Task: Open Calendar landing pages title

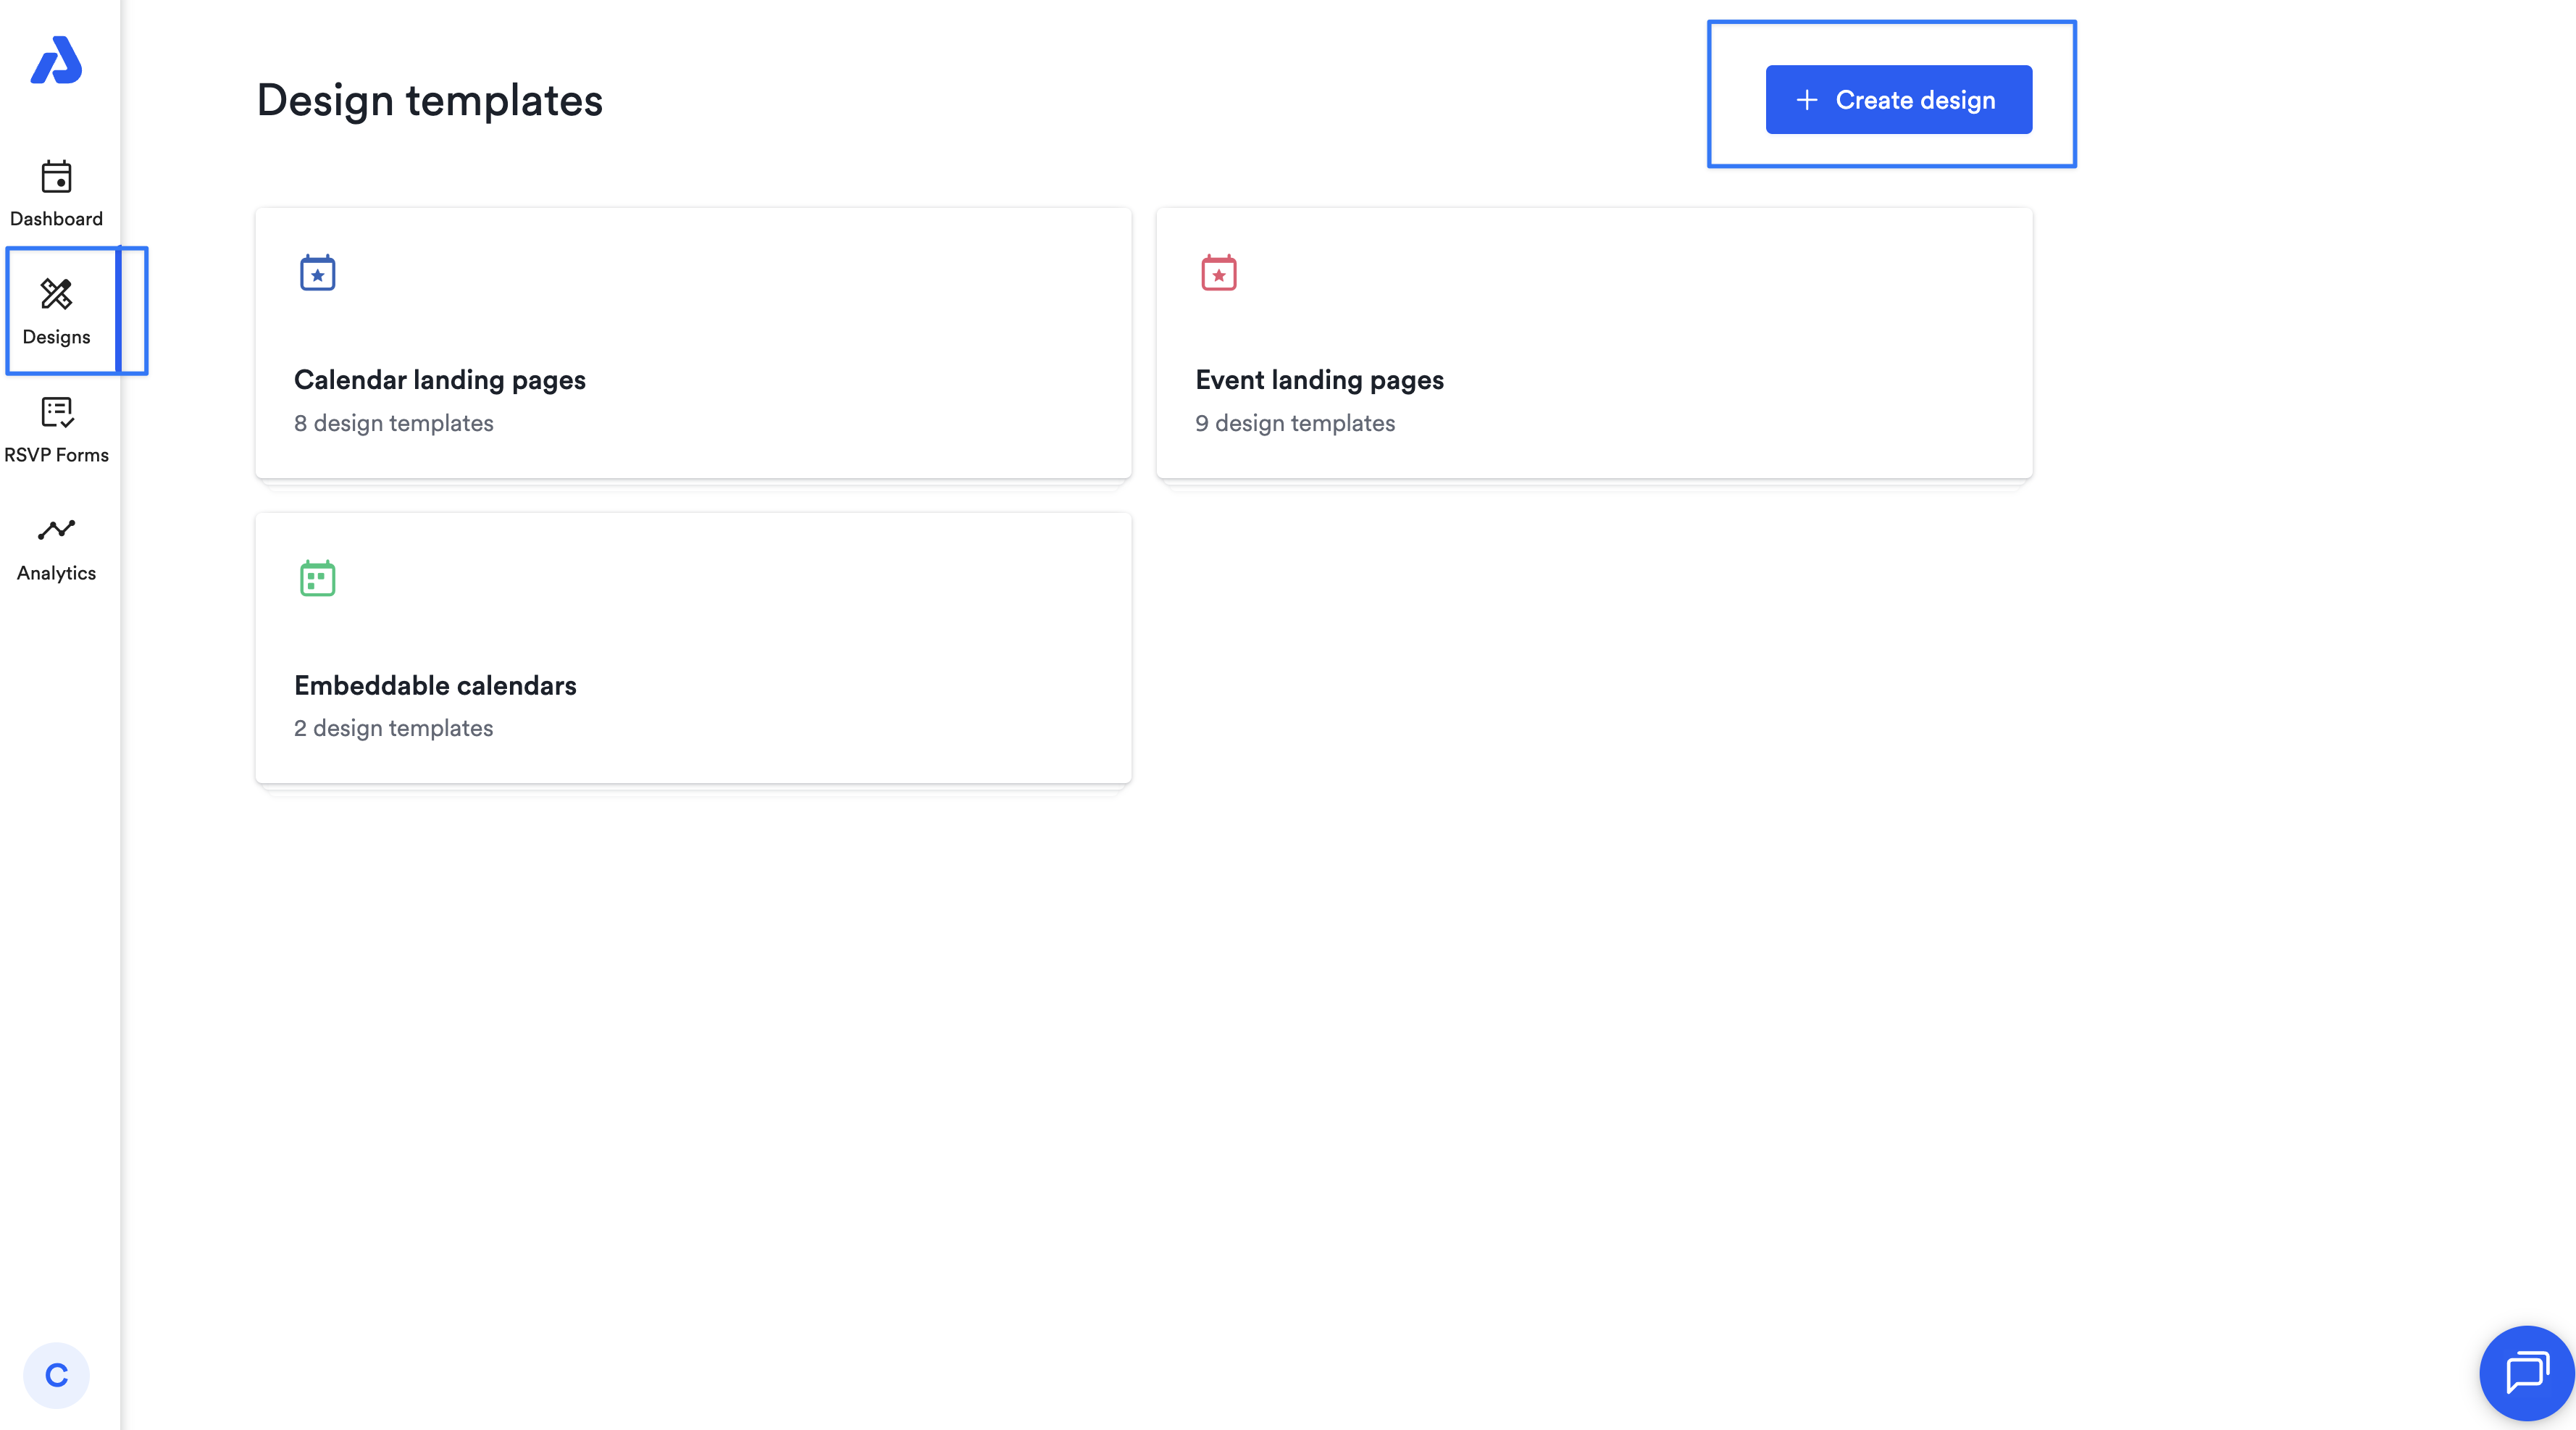Action: 439,380
